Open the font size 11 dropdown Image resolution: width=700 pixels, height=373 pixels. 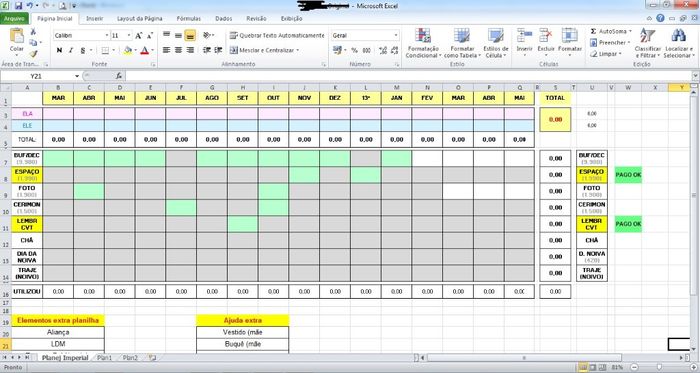[129, 35]
